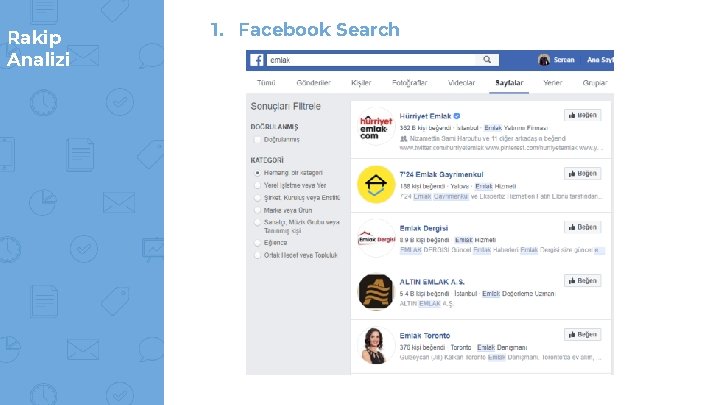This screenshot has height=405, width=720.
Task: Enable the Doğrulanmış checkbox filter
Action: pos(258,140)
